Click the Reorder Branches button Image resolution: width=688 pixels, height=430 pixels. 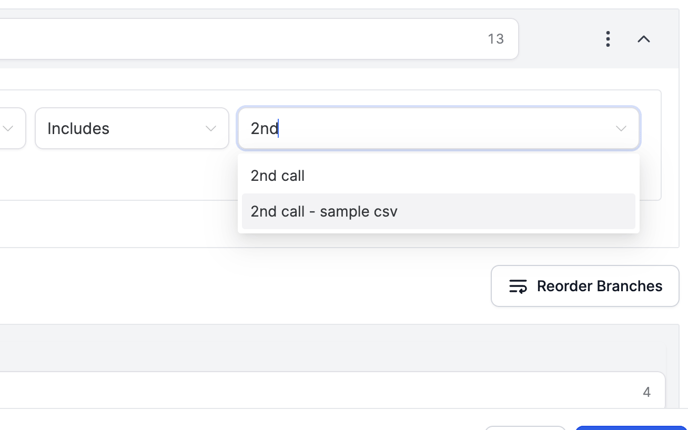585,286
